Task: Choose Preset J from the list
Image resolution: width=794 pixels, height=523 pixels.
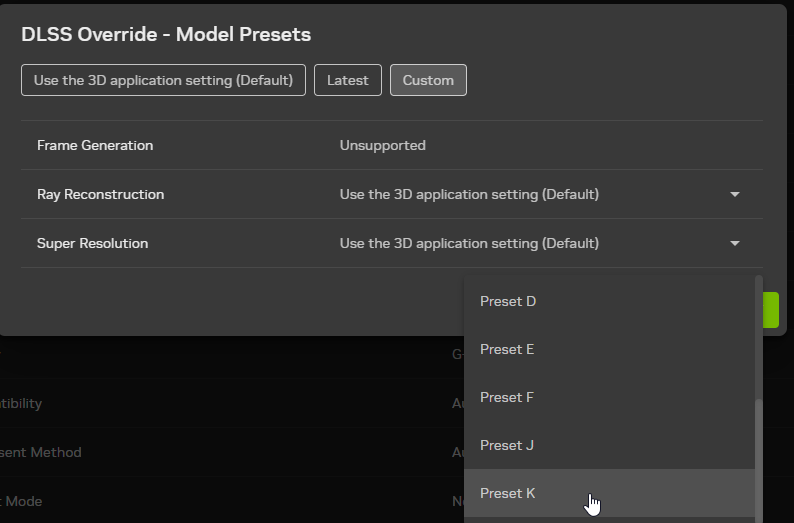Action: pos(609,446)
